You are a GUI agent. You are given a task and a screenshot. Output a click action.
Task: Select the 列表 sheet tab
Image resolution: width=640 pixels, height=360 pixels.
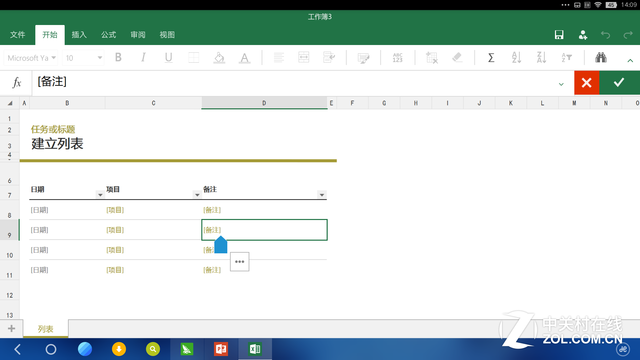46,329
